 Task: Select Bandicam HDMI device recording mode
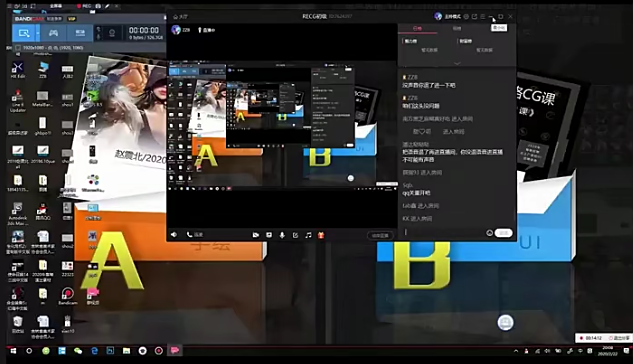80,33
